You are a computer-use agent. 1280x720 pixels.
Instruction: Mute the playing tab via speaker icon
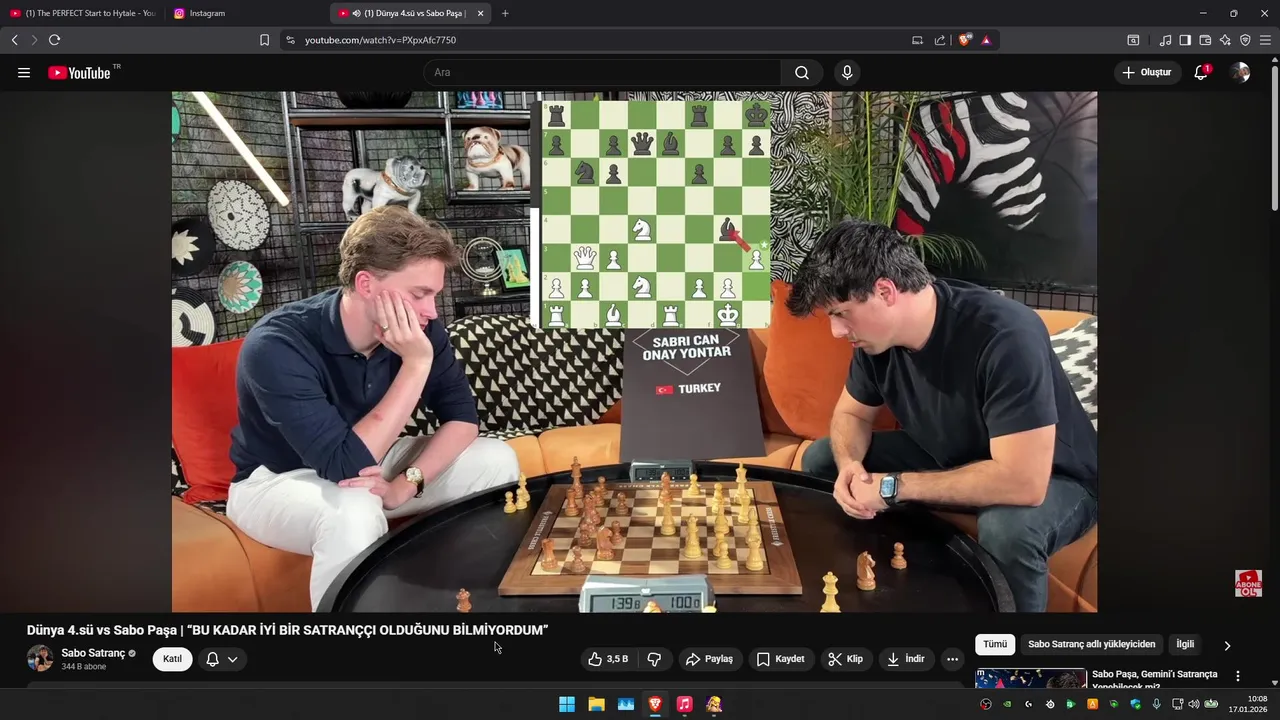tap(357, 13)
